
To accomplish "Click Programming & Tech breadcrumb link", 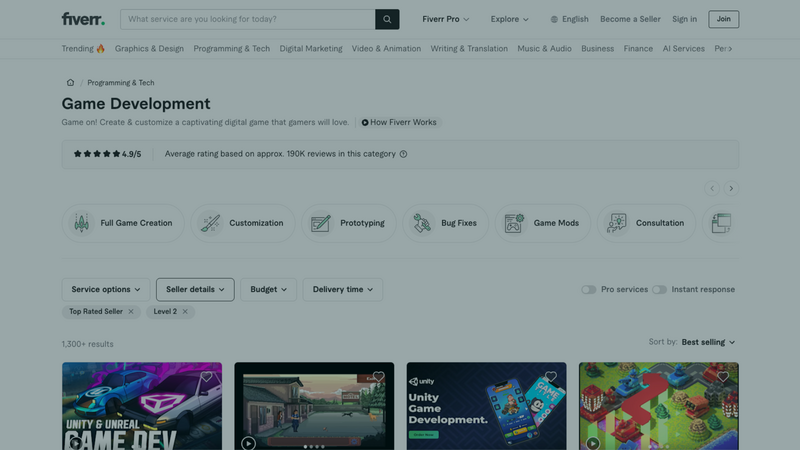I will 120,83.
